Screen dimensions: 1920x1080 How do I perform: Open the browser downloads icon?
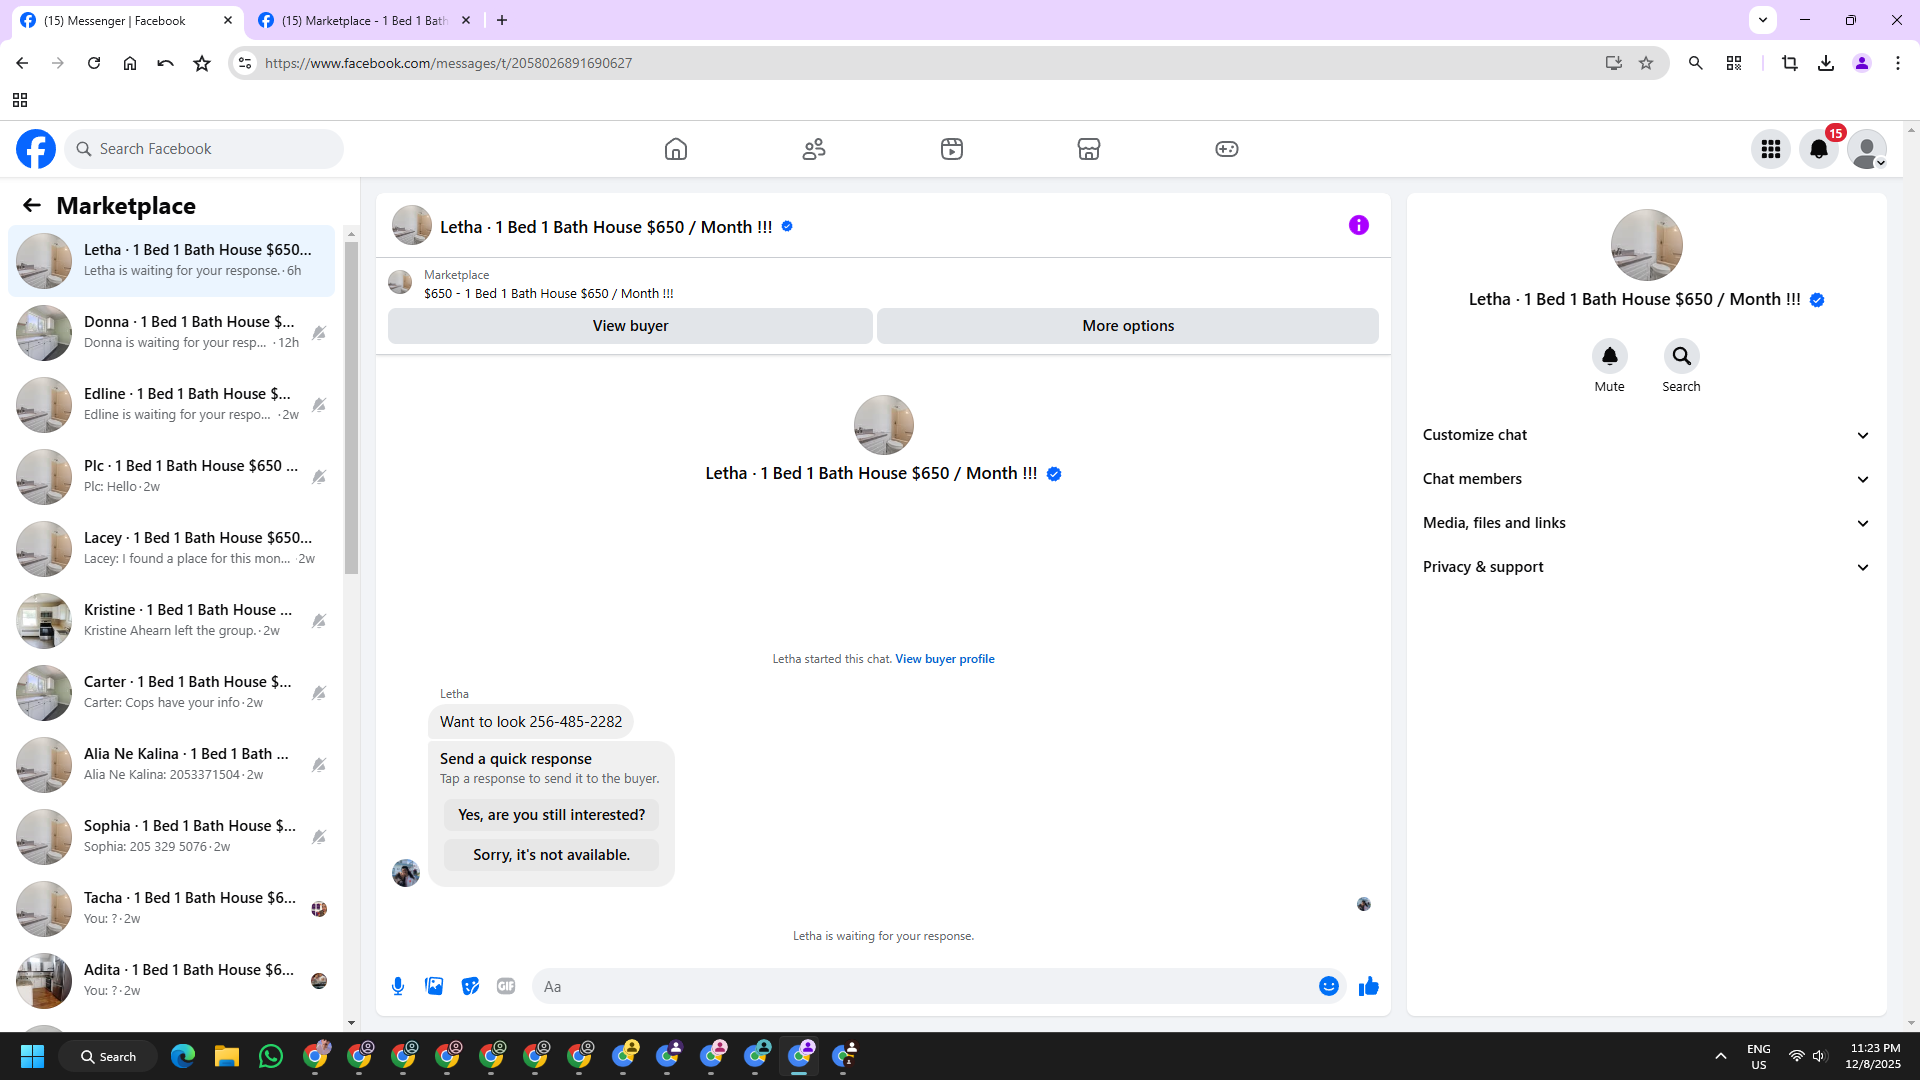1826,63
